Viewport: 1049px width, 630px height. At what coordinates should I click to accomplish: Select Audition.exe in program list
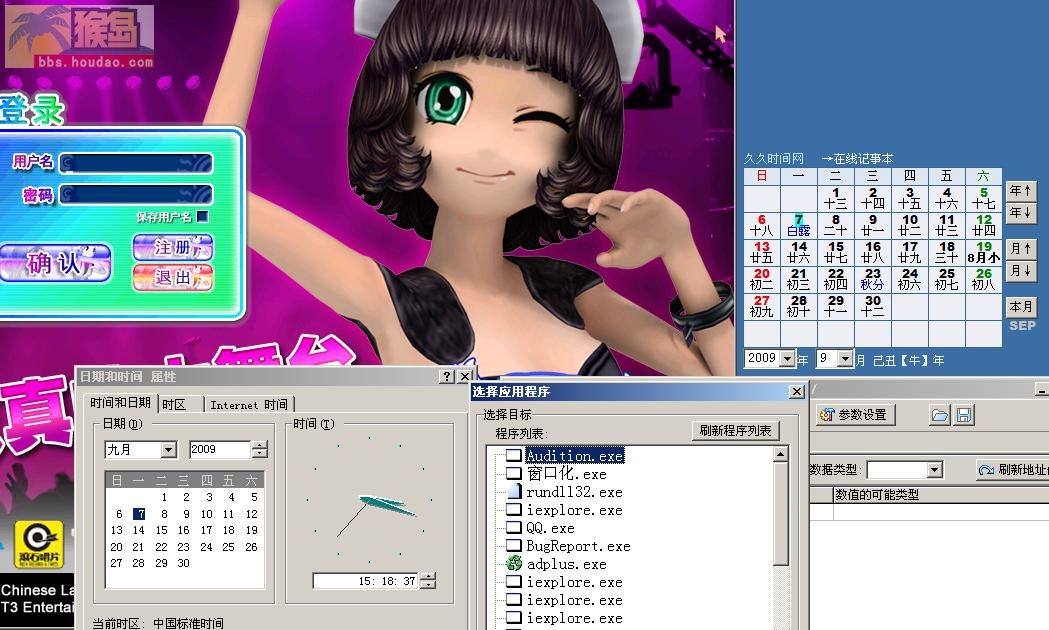point(575,455)
